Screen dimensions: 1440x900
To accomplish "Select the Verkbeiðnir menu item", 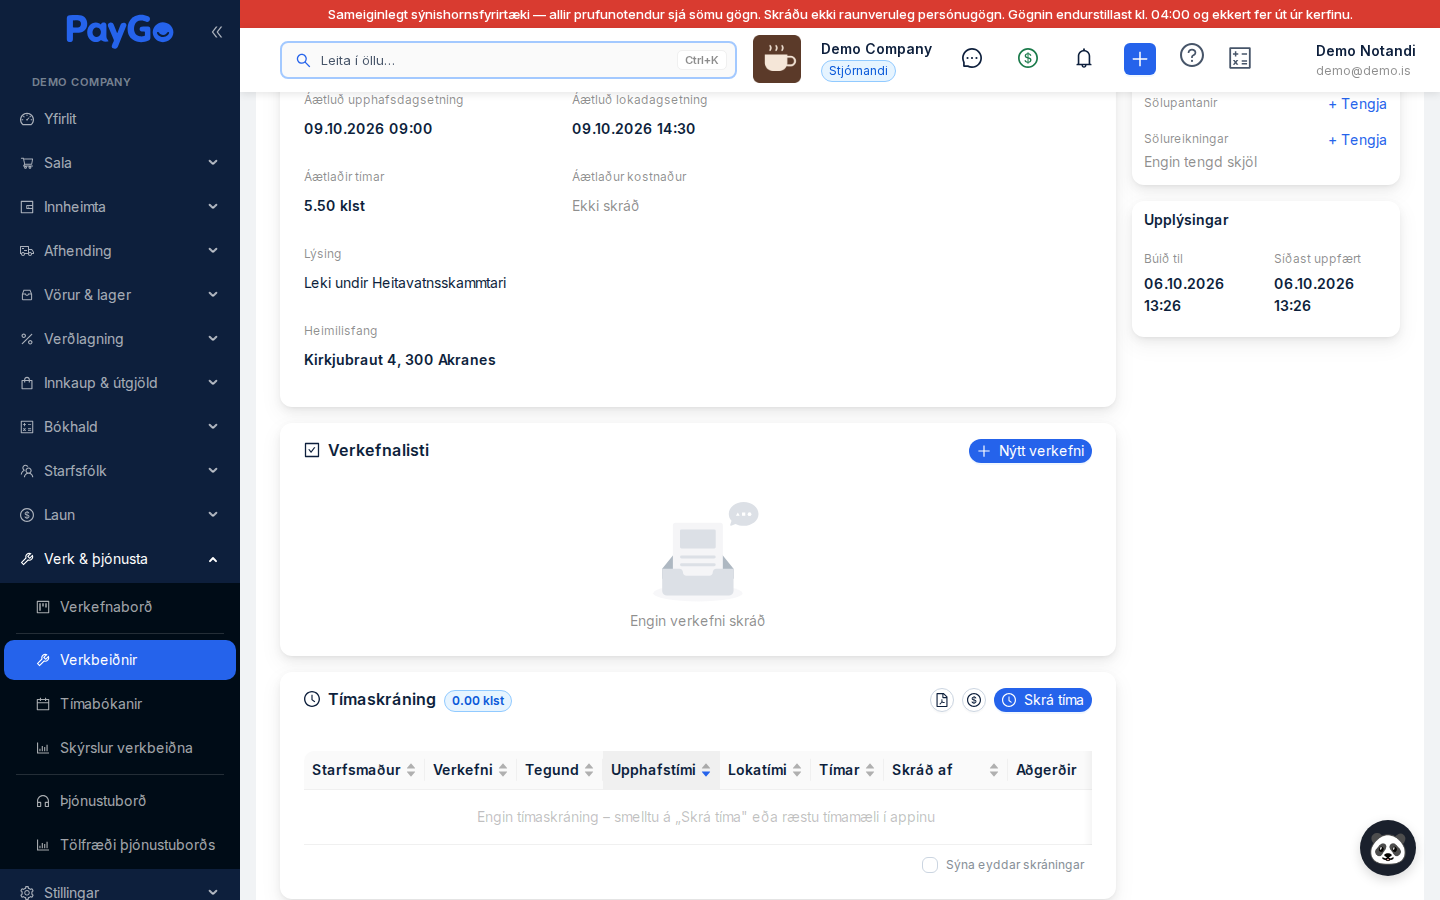I will click(120, 660).
